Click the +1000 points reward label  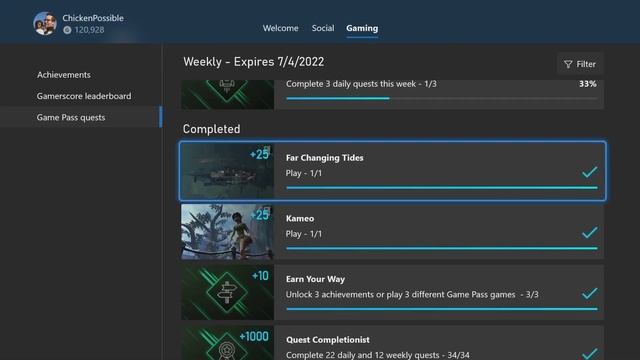(254, 336)
